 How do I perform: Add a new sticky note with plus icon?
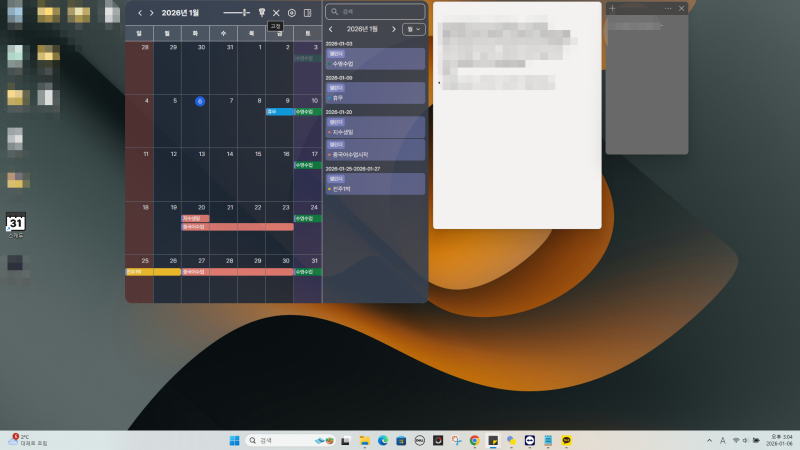click(x=612, y=8)
